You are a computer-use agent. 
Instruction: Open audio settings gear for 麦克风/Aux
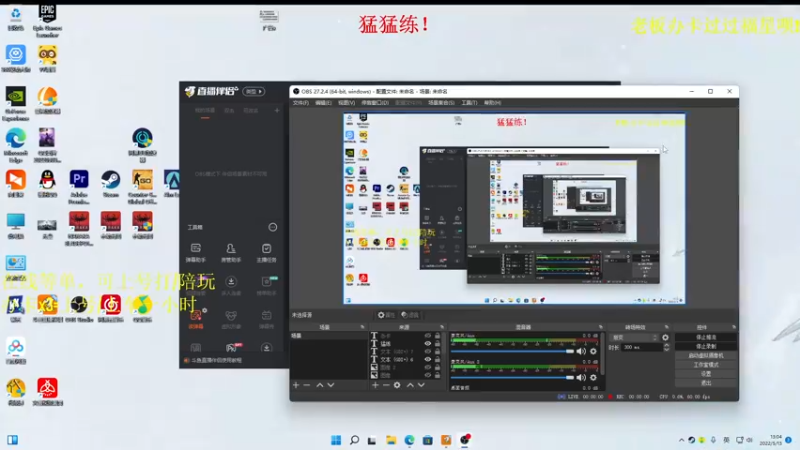(593, 351)
